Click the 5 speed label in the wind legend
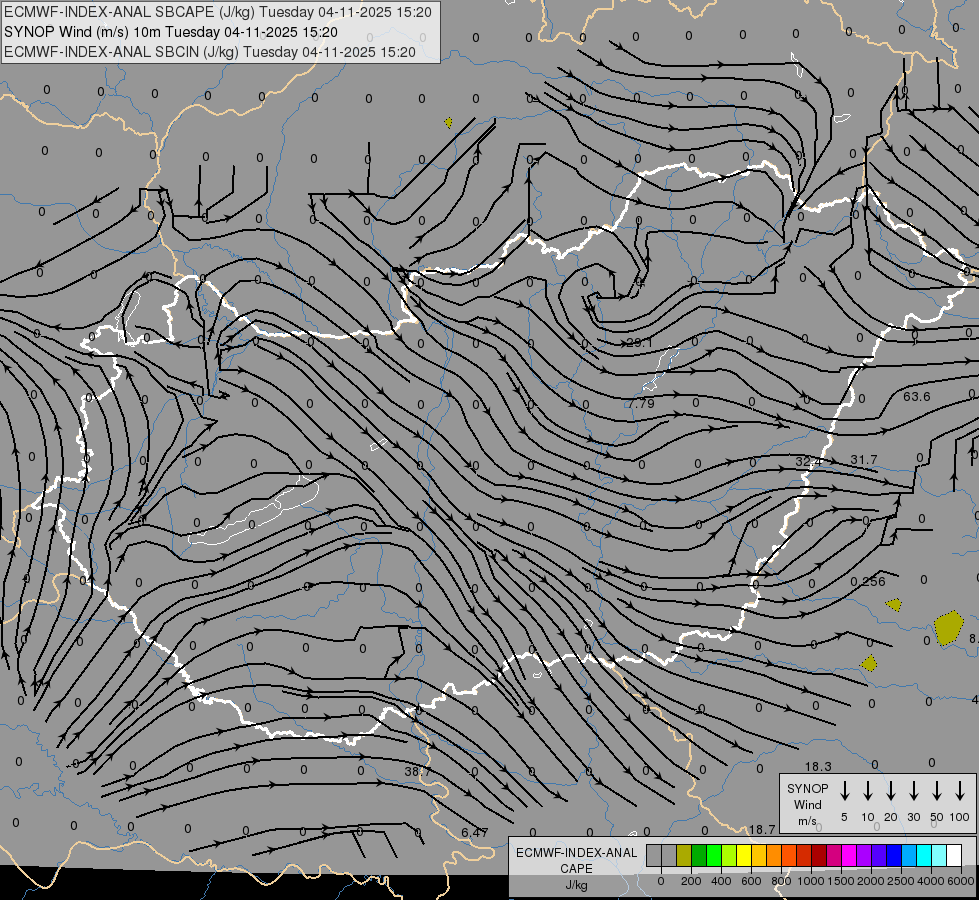Viewport: 979px width, 900px height. tap(844, 817)
